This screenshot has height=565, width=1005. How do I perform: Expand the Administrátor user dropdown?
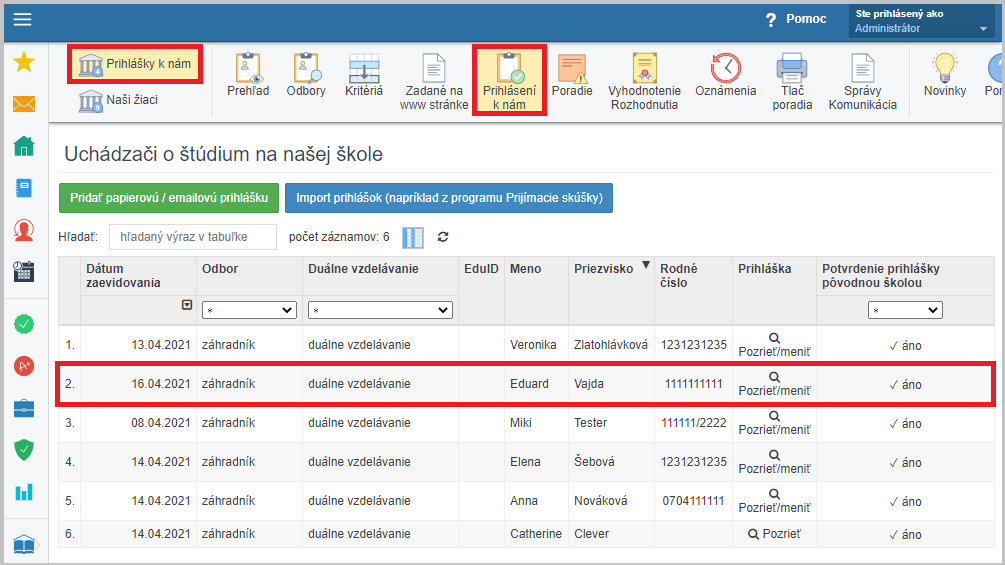click(921, 21)
